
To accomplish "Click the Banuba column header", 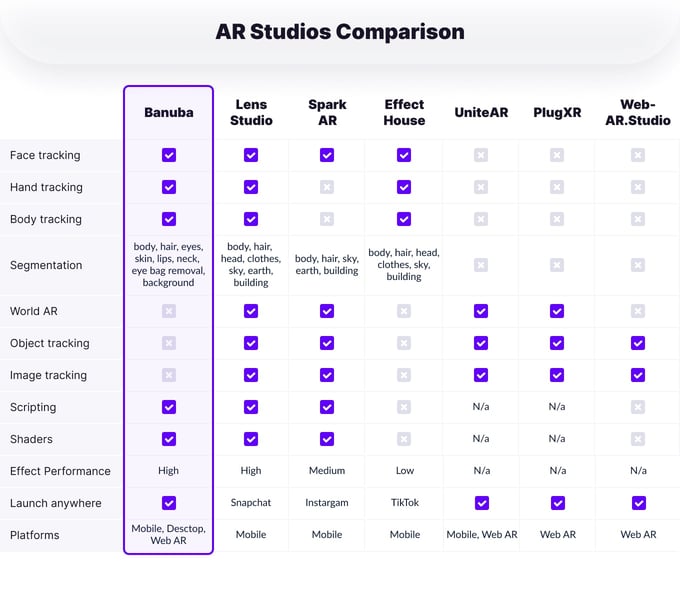I will point(169,112).
